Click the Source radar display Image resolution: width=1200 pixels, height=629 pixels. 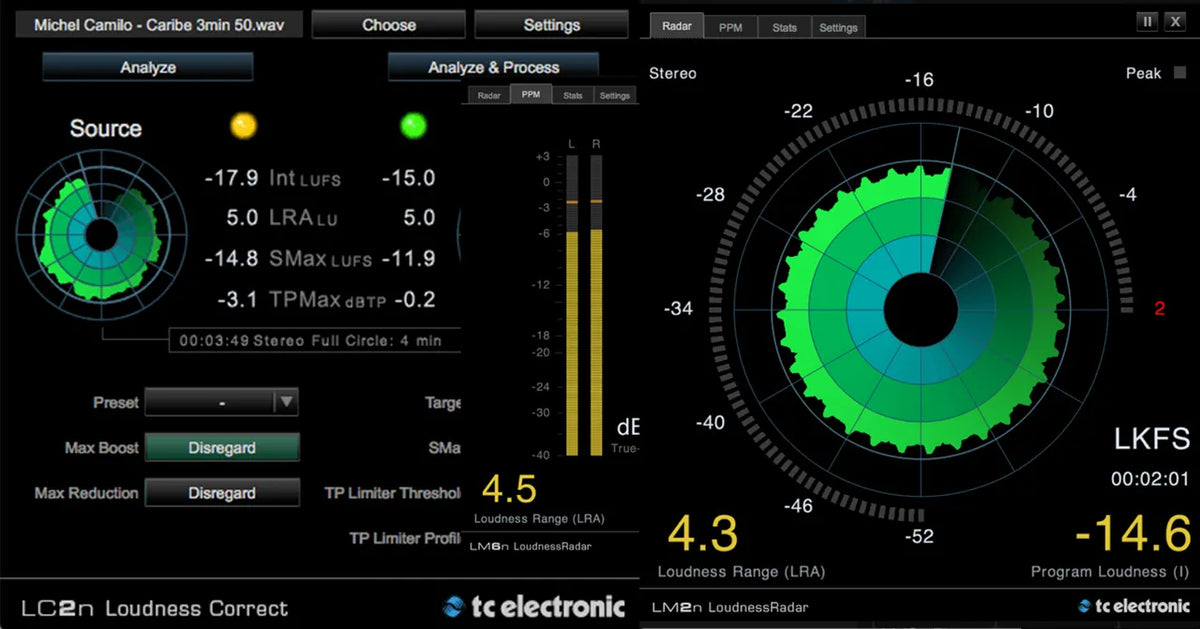click(x=100, y=235)
